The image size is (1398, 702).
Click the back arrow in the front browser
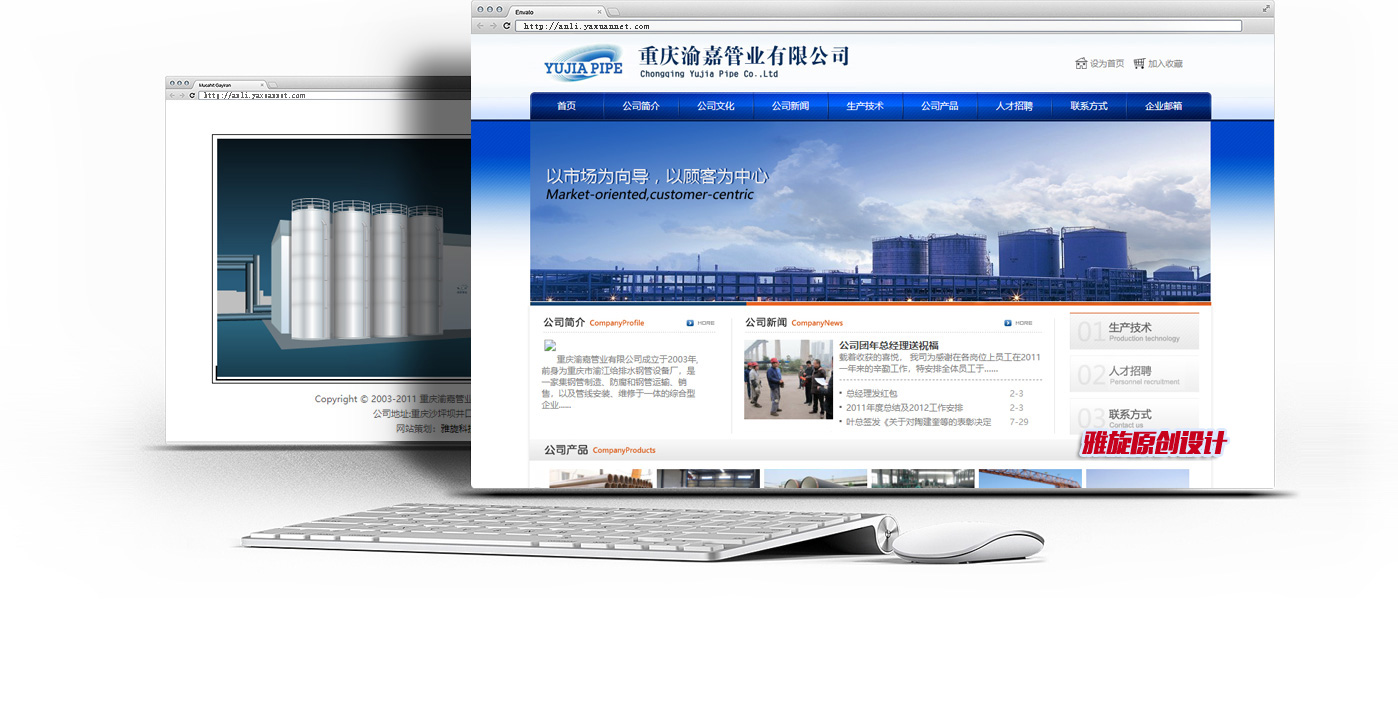click(x=480, y=26)
